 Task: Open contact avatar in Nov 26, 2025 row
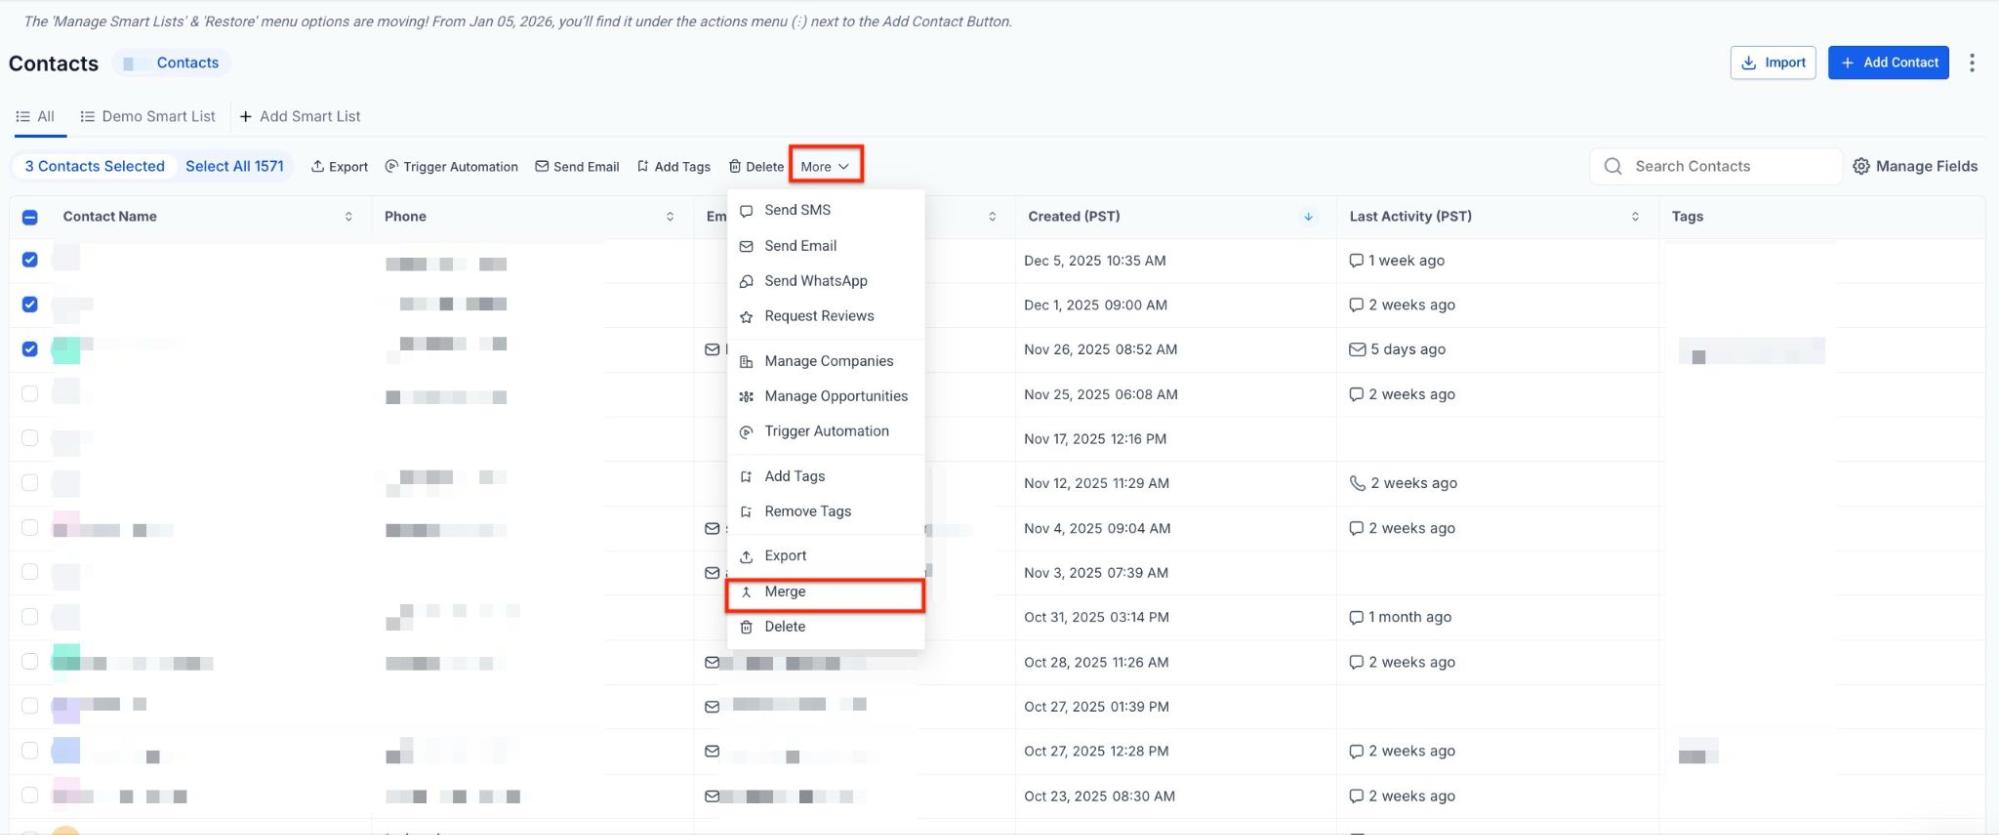tap(66, 349)
